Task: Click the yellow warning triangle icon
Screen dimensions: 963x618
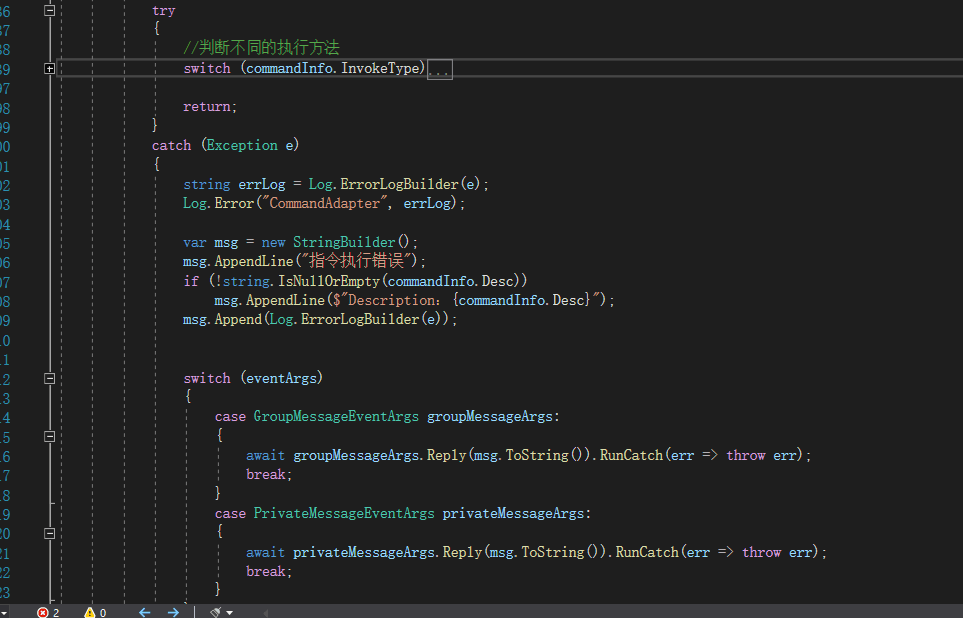Action: tap(89, 611)
